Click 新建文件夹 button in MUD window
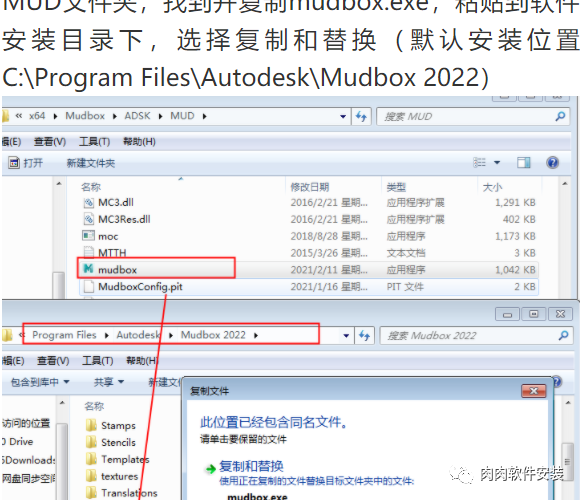This screenshot has width=582, height=500. coord(91,163)
